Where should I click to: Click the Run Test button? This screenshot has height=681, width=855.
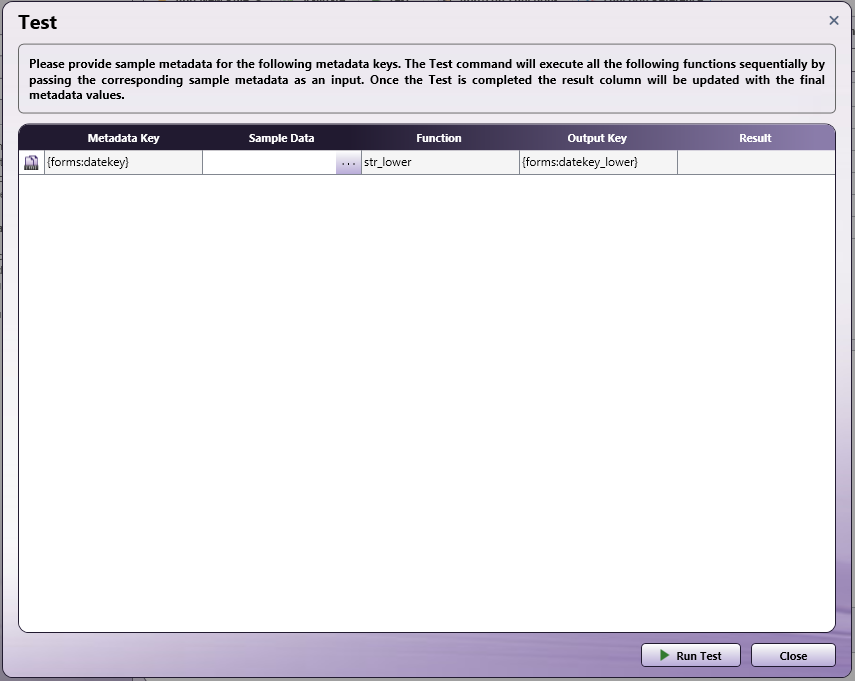tap(690, 655)
